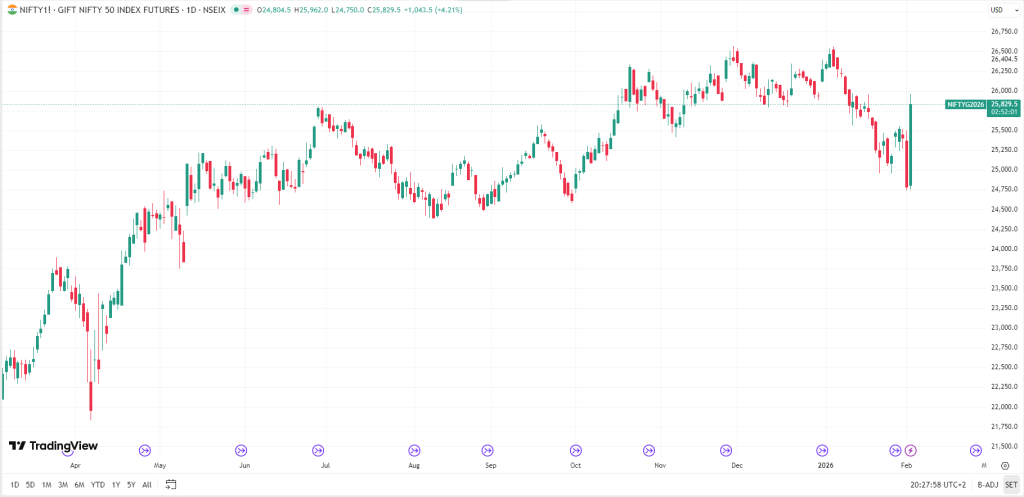Viewport: 1024px width, 497px height.
Task: Open the Go to date calendar icon
Action: tap(169, 485)
